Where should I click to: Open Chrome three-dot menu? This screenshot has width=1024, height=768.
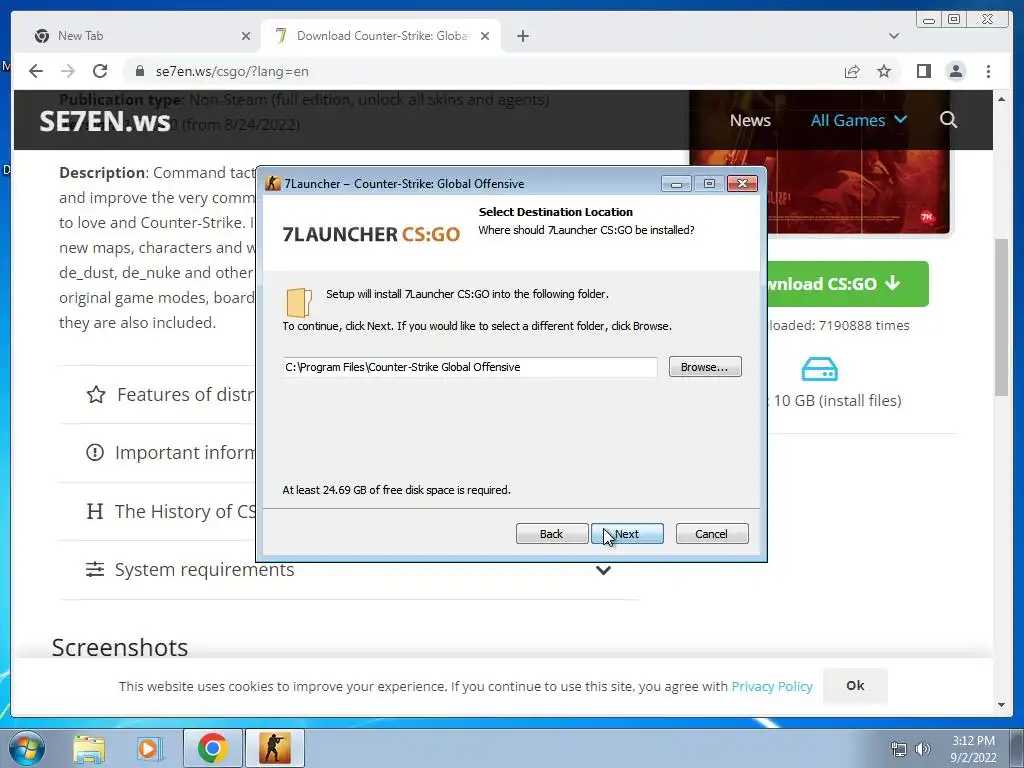tap(988, 71)
